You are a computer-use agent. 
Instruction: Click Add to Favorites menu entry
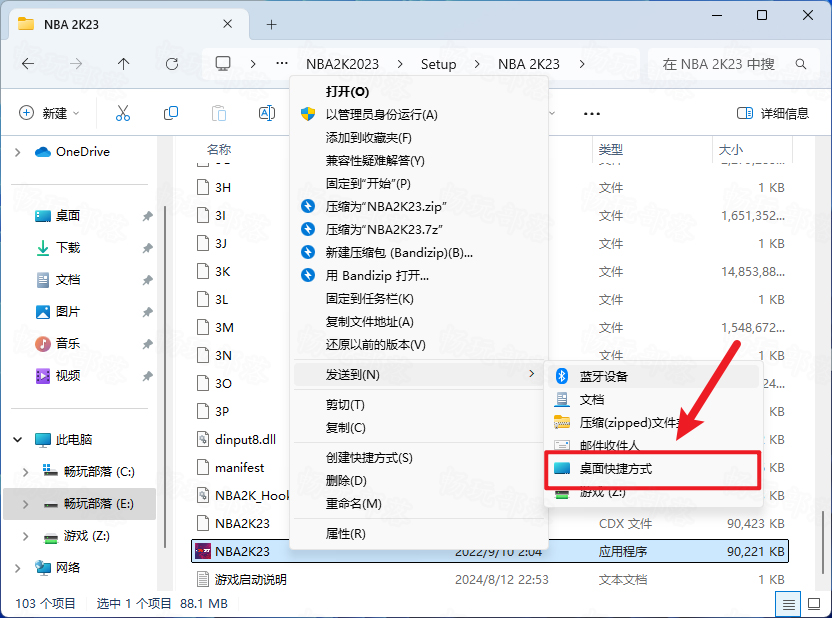point(419,138)
